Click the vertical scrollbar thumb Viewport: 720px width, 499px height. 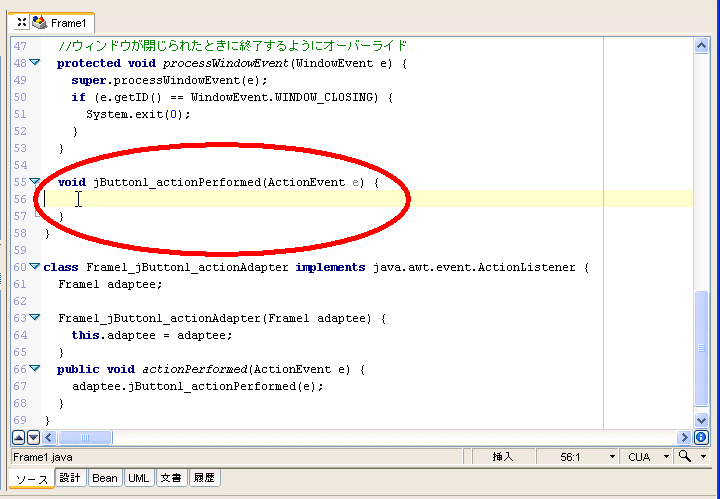pyautogui.click(x=701, y=348)
